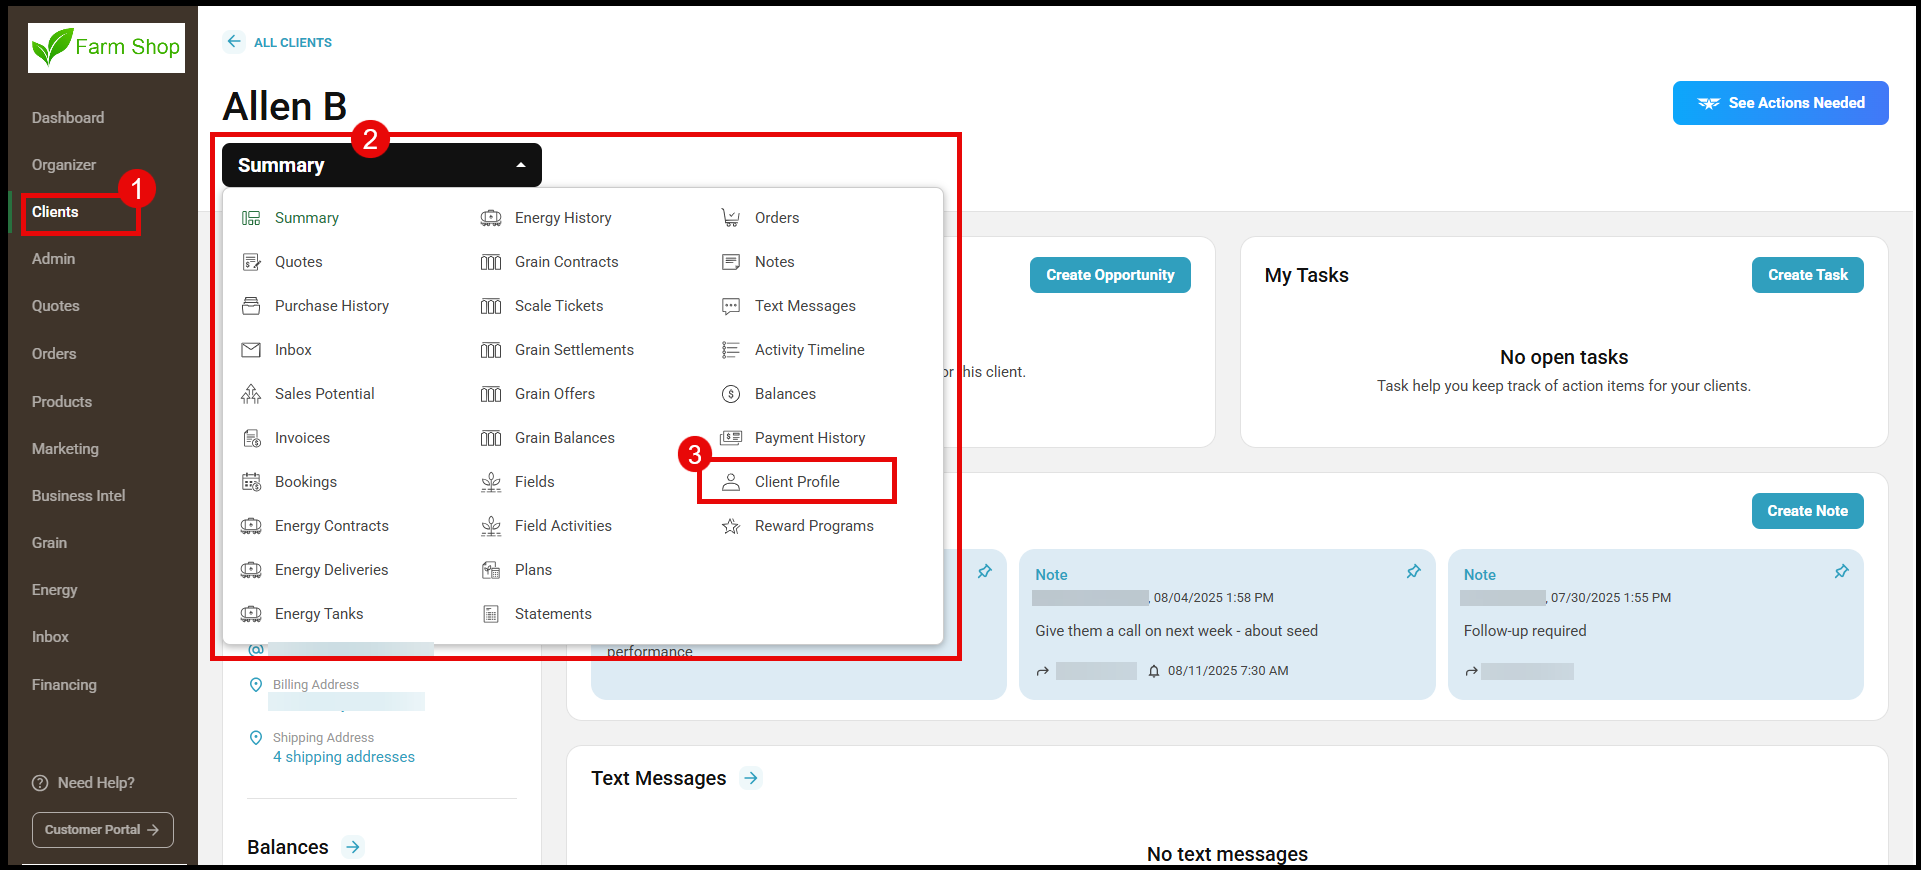Pin the 08/04/2025 note
The width and height of the screenshot is (1921, 870).
[1413, 572]
